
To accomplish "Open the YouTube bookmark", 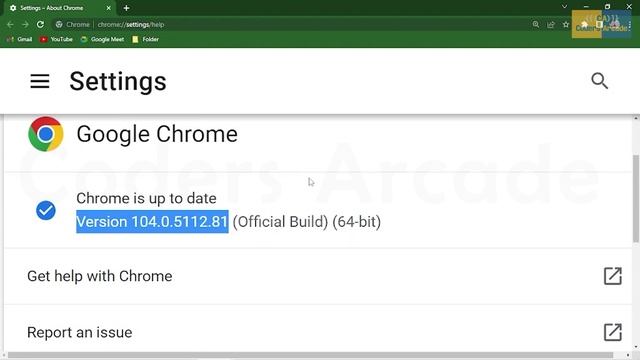I will (56, 39).
